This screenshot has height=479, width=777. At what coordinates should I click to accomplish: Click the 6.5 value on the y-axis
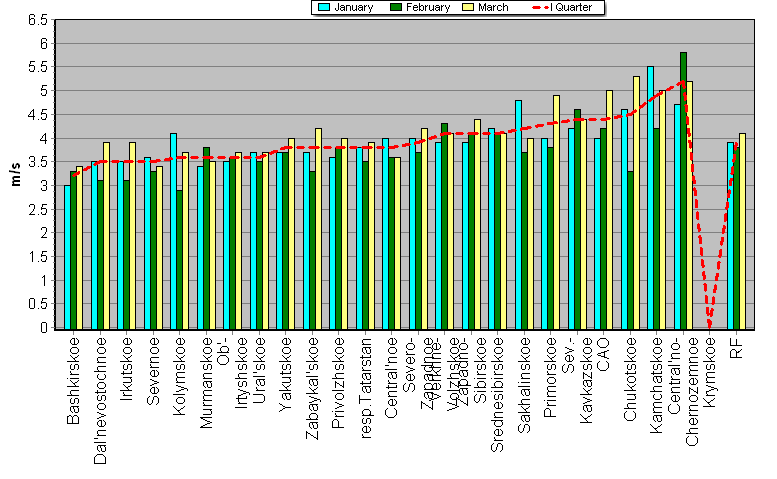[38, 20]
